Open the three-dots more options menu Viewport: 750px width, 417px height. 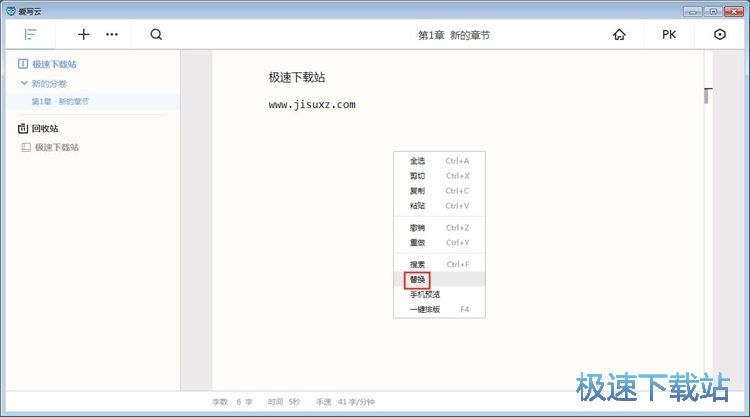click(x=112, y=34)
